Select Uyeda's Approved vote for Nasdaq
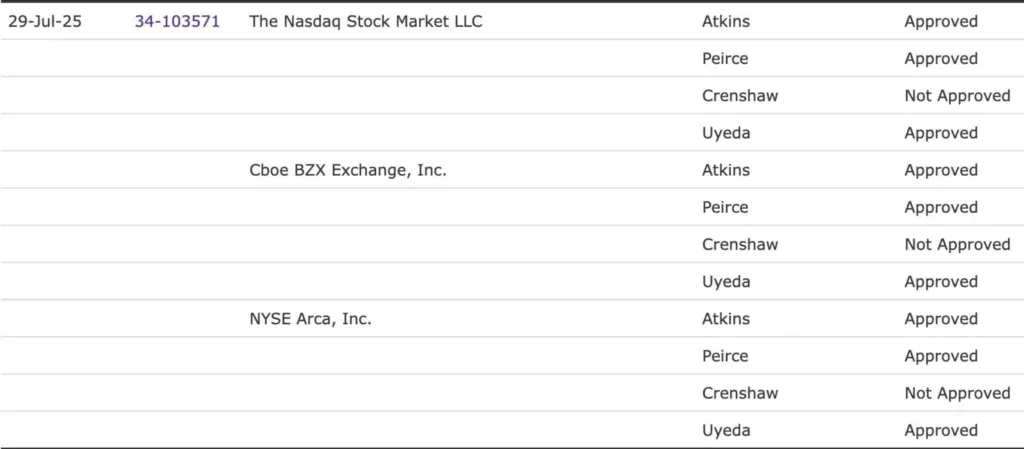The width and height of the screenshot is (1024, 449). point(941,133)
